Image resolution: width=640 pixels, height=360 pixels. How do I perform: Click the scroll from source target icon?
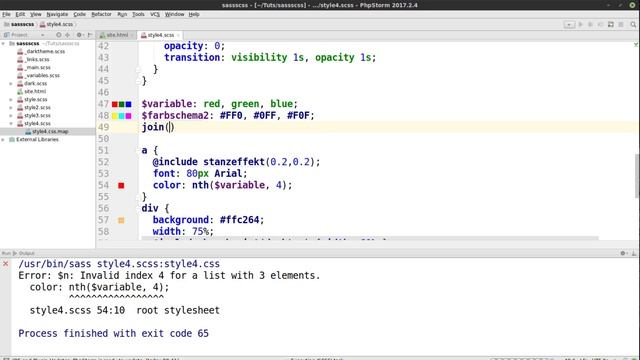click(x=58, y=35)
